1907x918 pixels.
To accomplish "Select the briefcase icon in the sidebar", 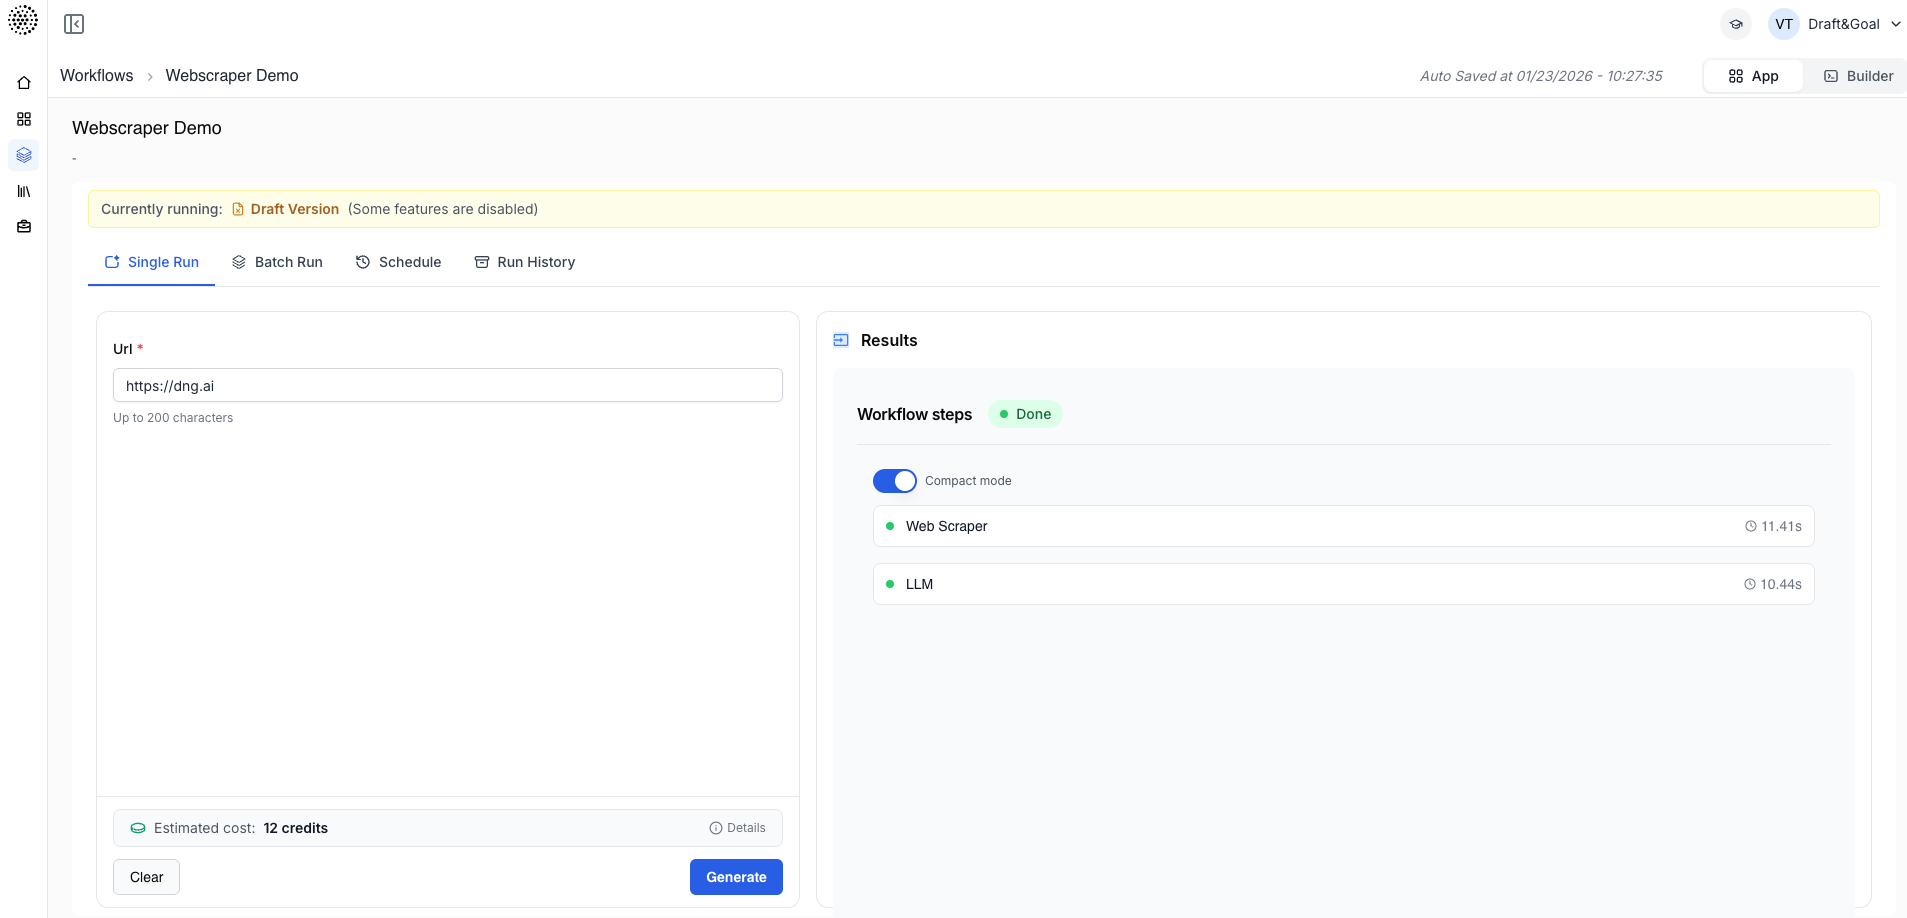I will point(23,227).
